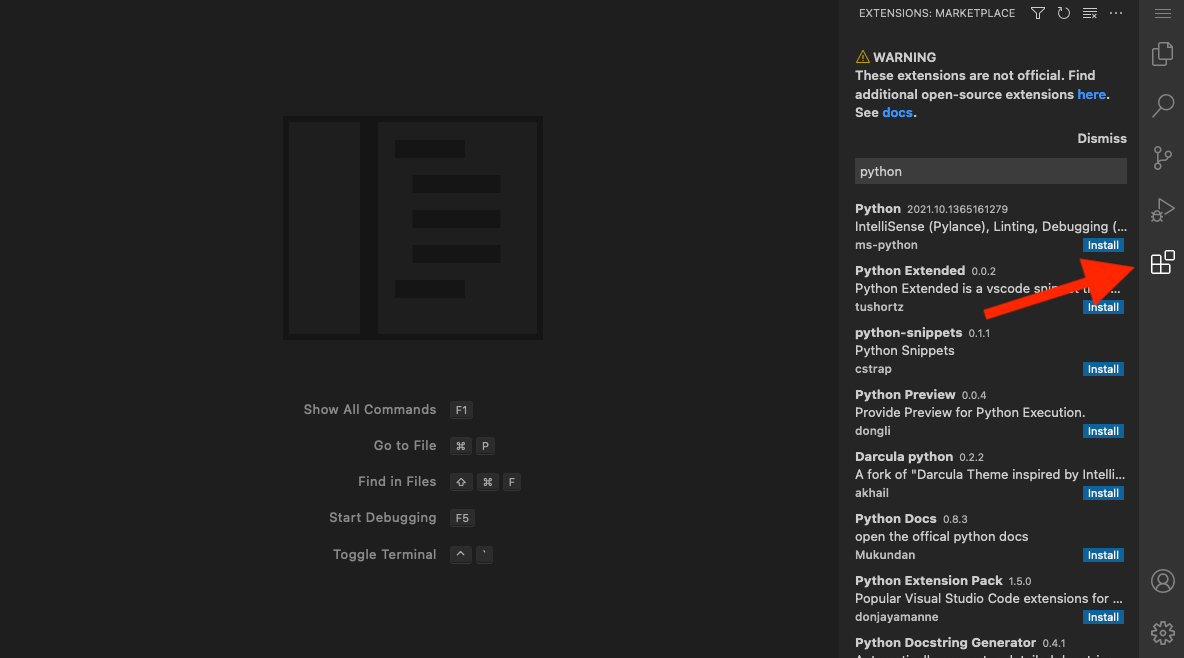Install the Darcula python theme
This screenshot has width=1184, height=658.
1103,493
